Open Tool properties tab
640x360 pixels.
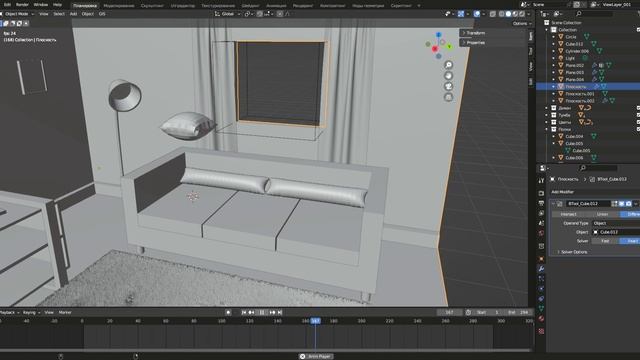541,180
